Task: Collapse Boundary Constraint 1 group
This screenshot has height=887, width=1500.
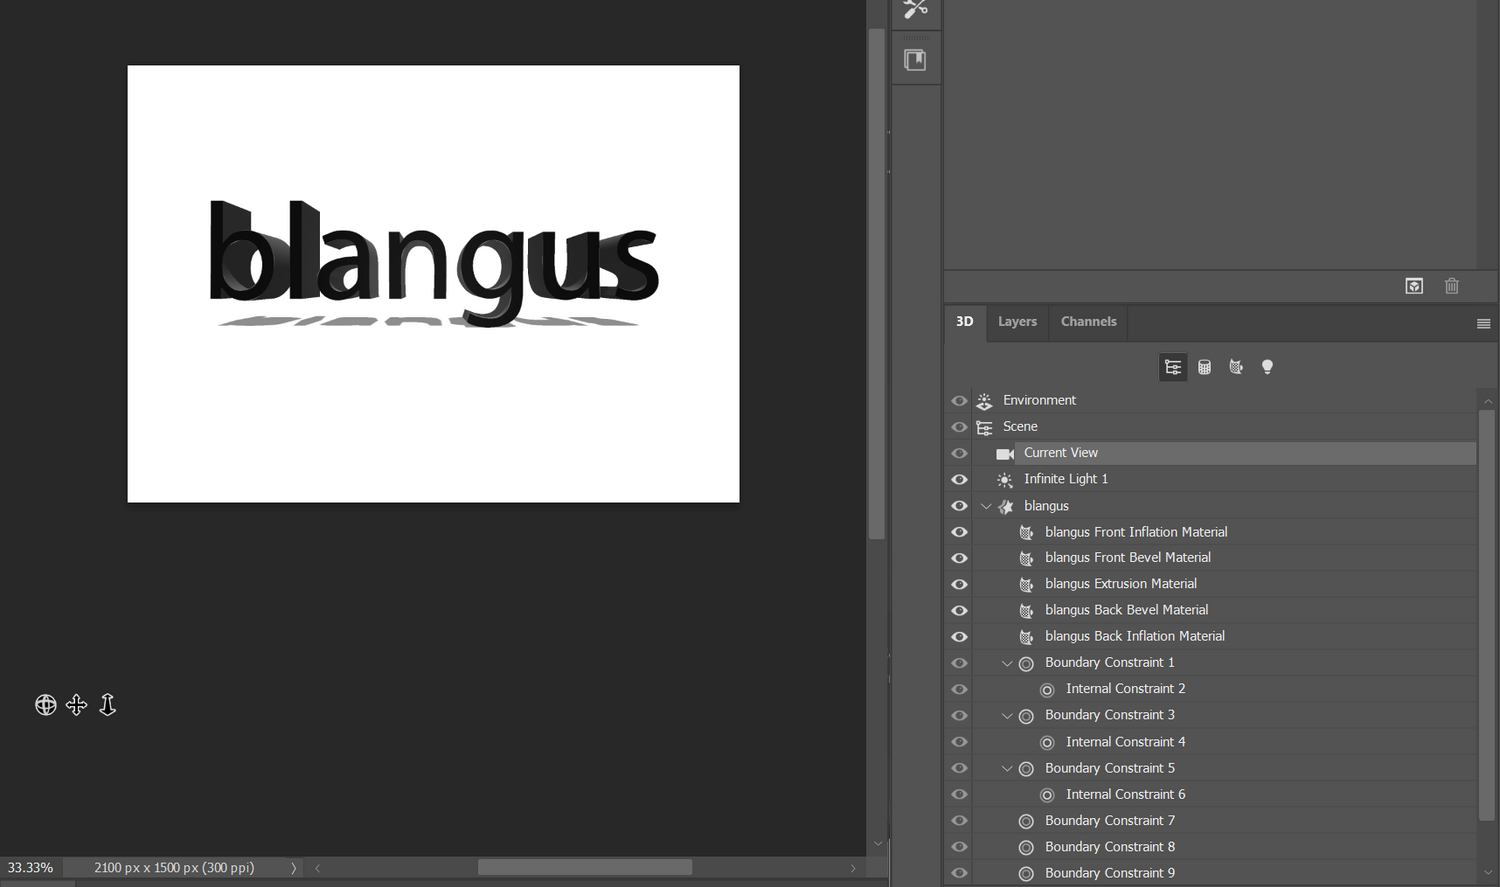Action: click(x=1007, y=663)
